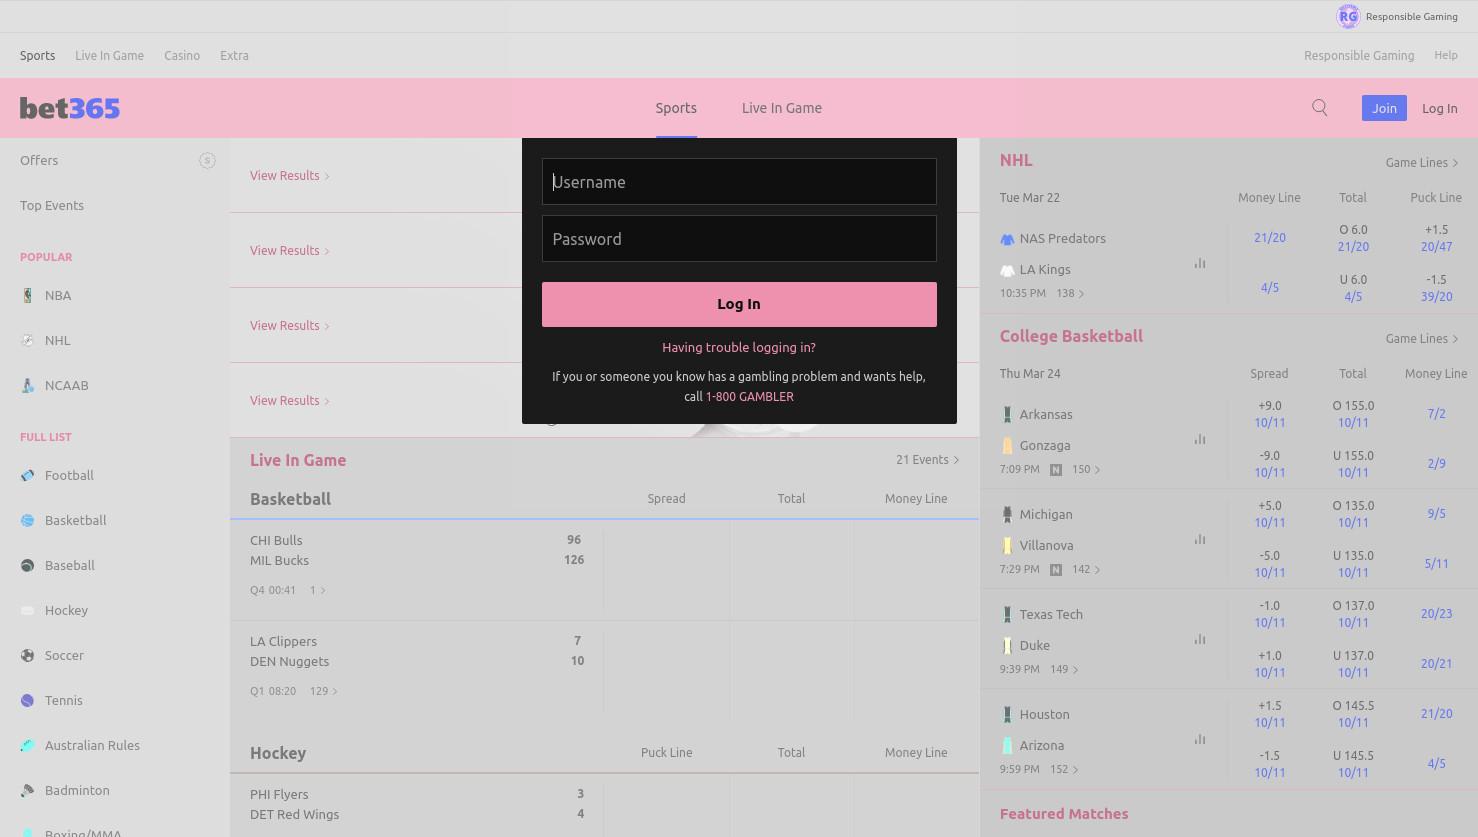Image resolution: width=1478 pixels, height=837 pixels.
Task: Expand 129 markets for Clippers vs Nuggets
Action: [x=324, y=691]
